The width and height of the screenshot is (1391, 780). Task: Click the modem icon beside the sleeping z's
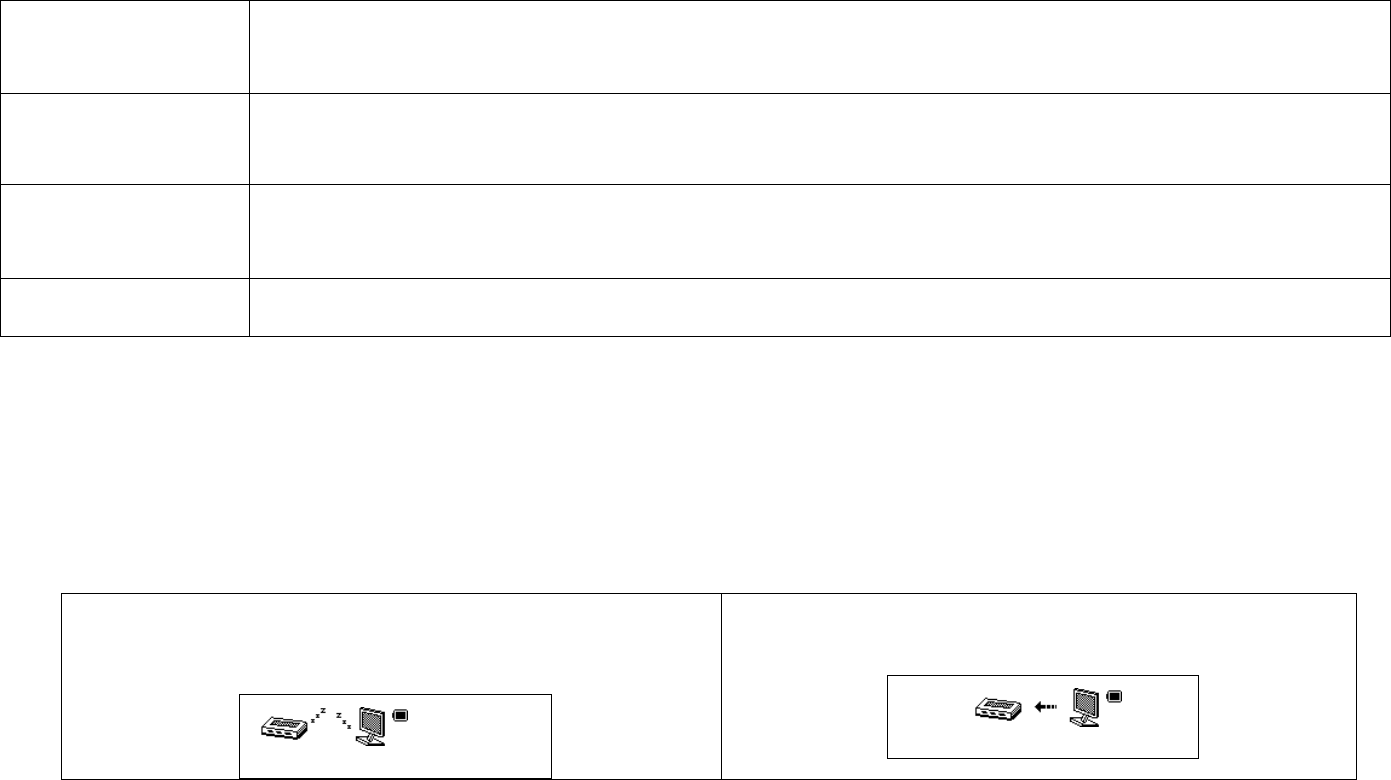[x=286, y=727]
